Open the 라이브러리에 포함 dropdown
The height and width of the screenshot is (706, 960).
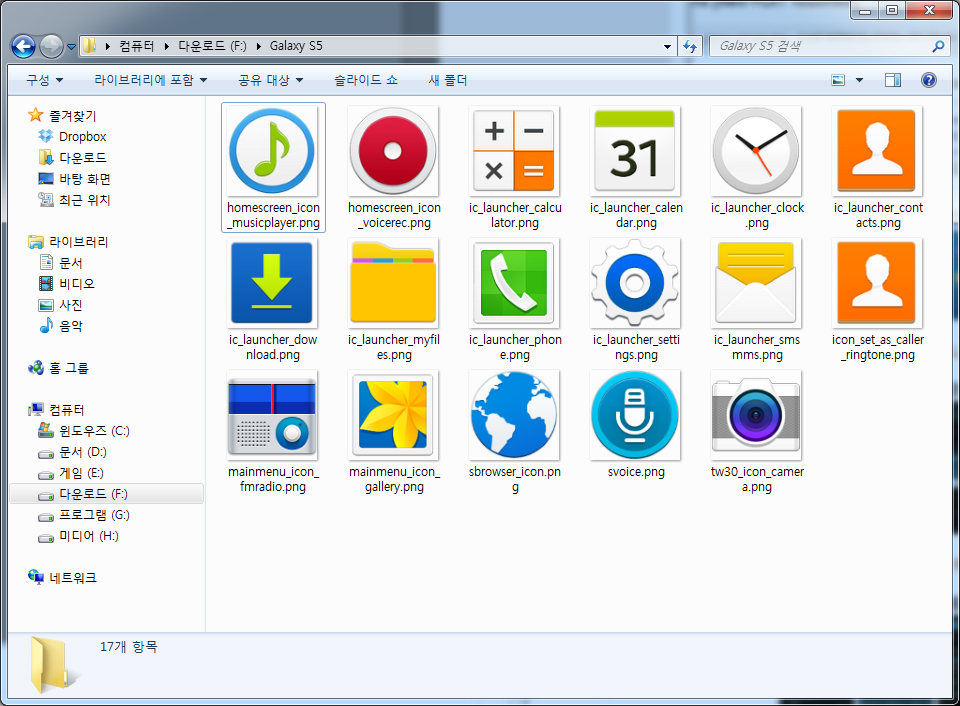tap(151, 80)
